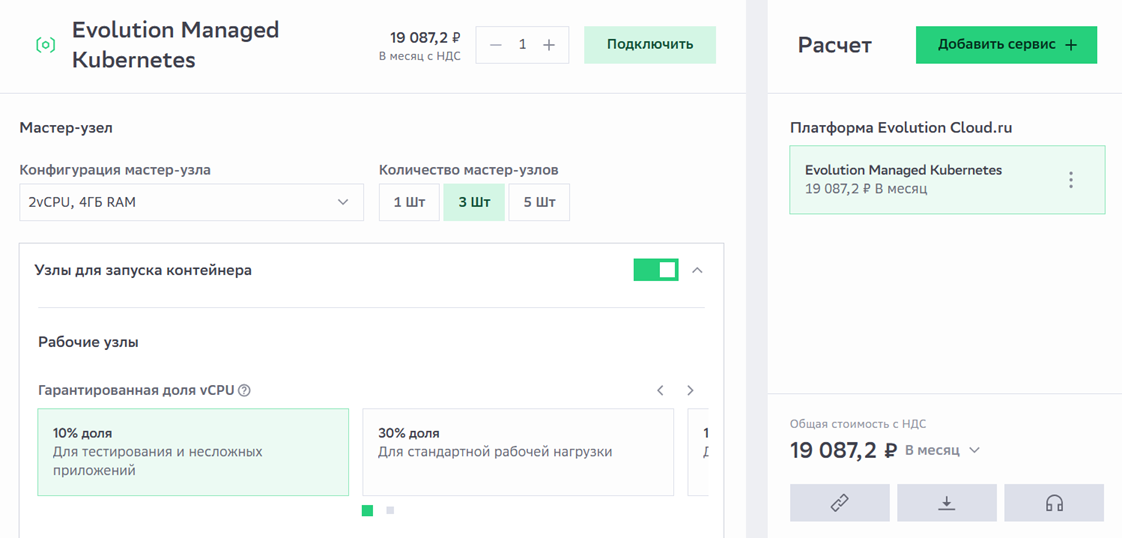This screenshot has width=1122, height=538.
Task: Select 5 Шт master node count
Action: pos(539,202)
